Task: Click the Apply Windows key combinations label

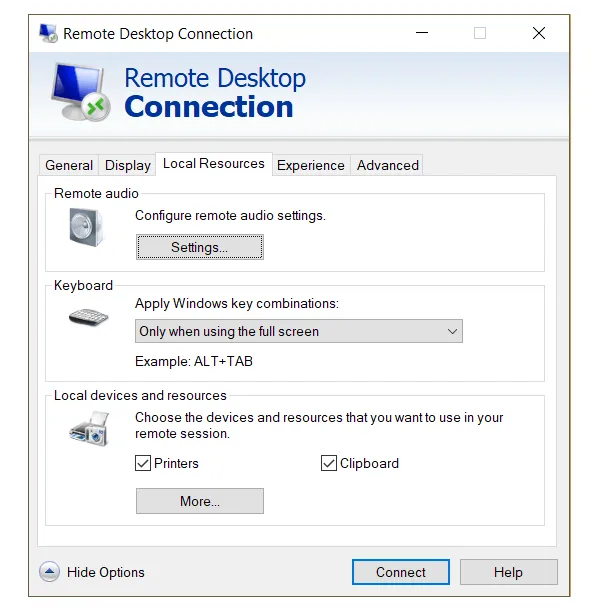Action: (x=237, y=304)
